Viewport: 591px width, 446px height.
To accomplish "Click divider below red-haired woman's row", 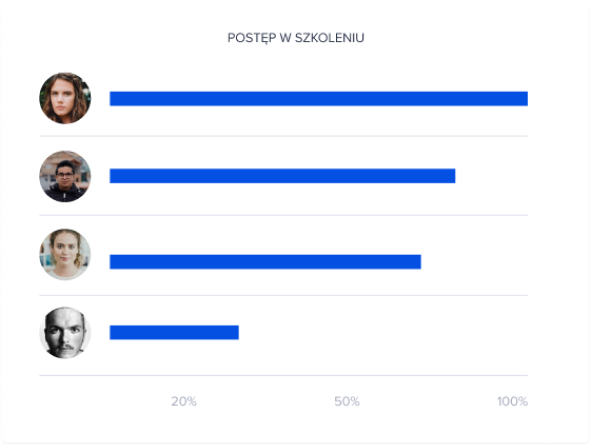I will coord(283,295).
